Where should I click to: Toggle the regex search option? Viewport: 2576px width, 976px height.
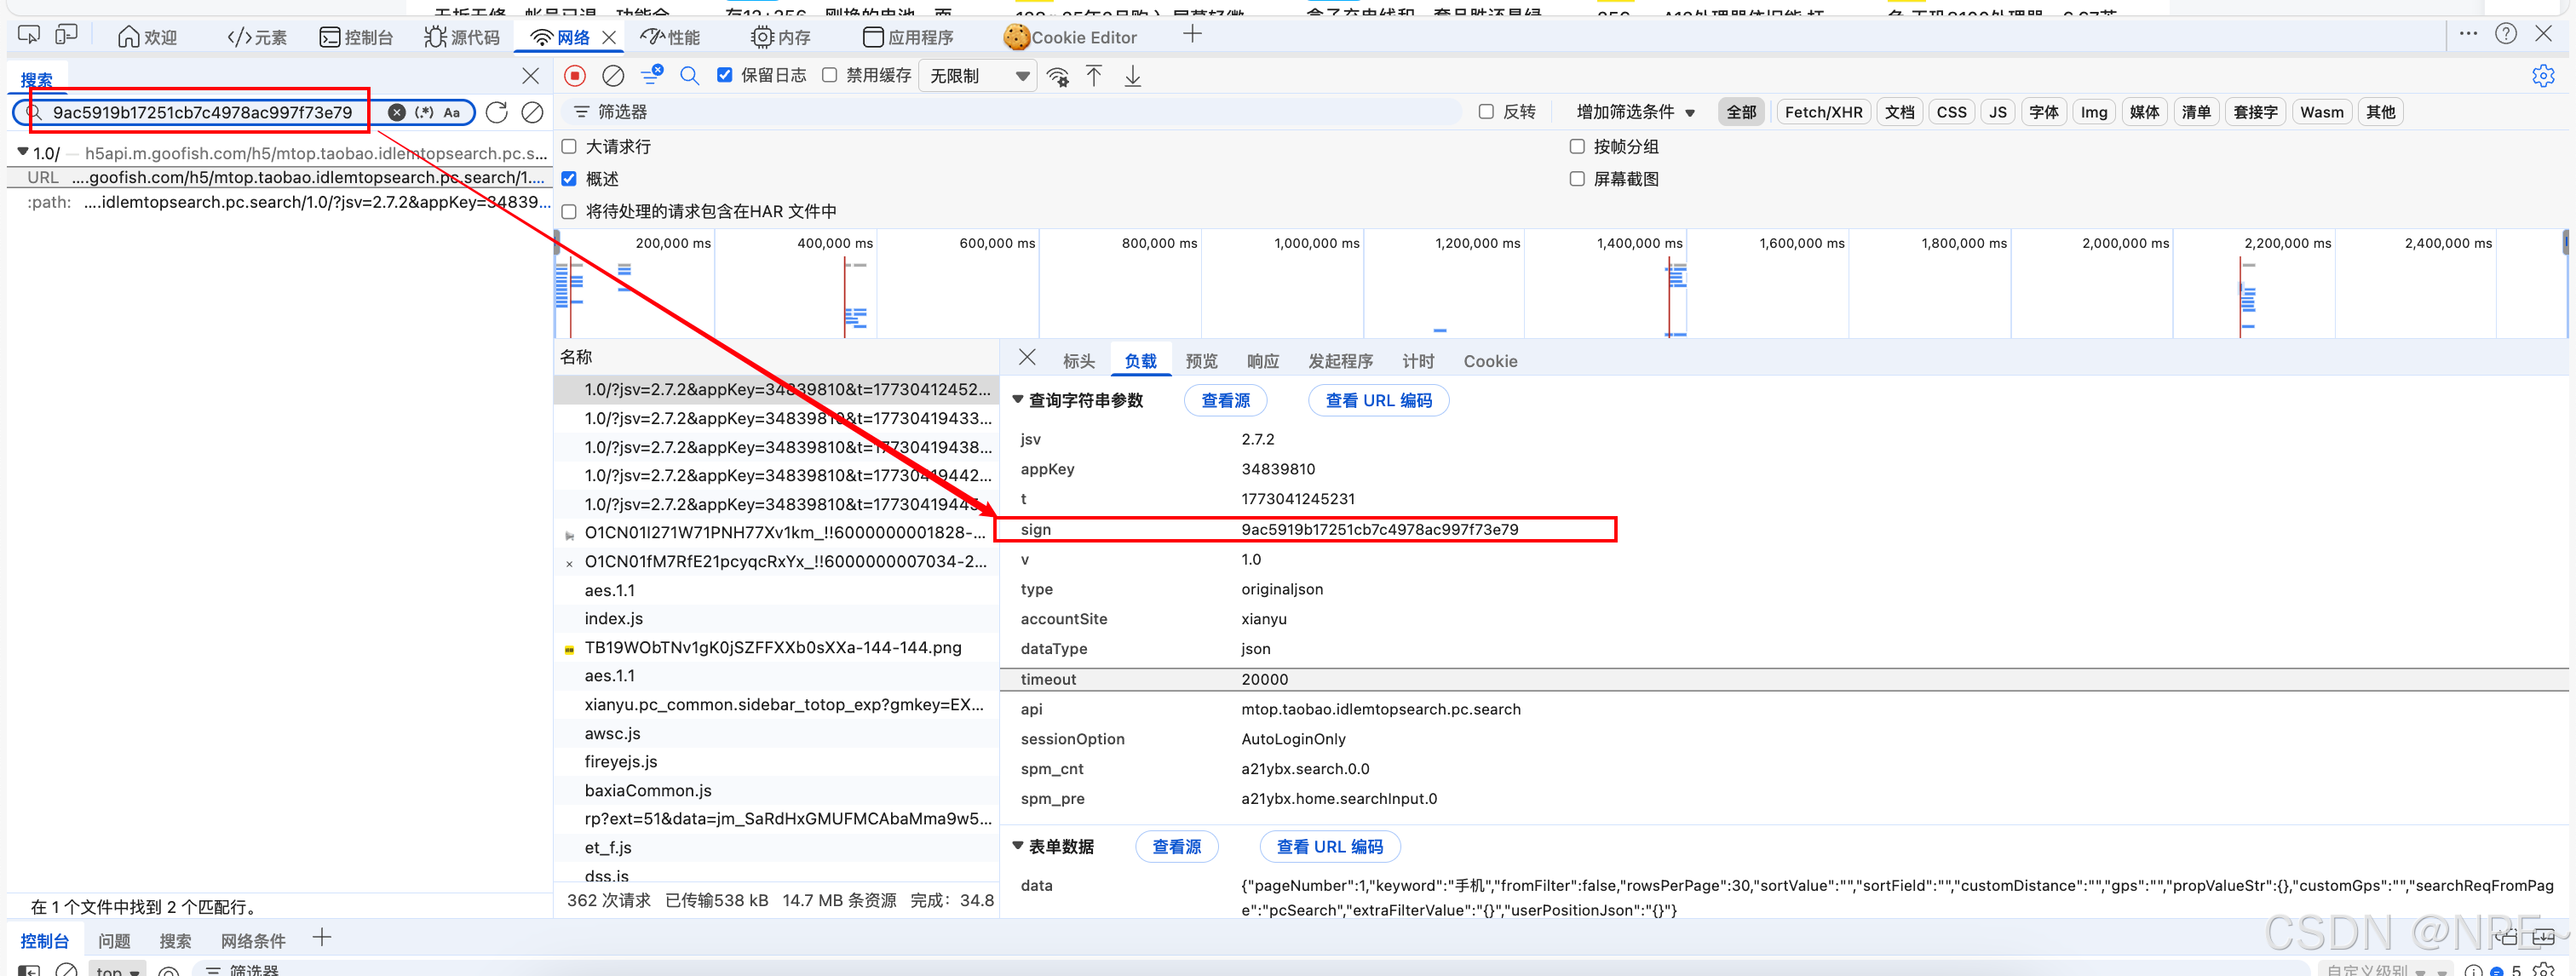[425, 112]
